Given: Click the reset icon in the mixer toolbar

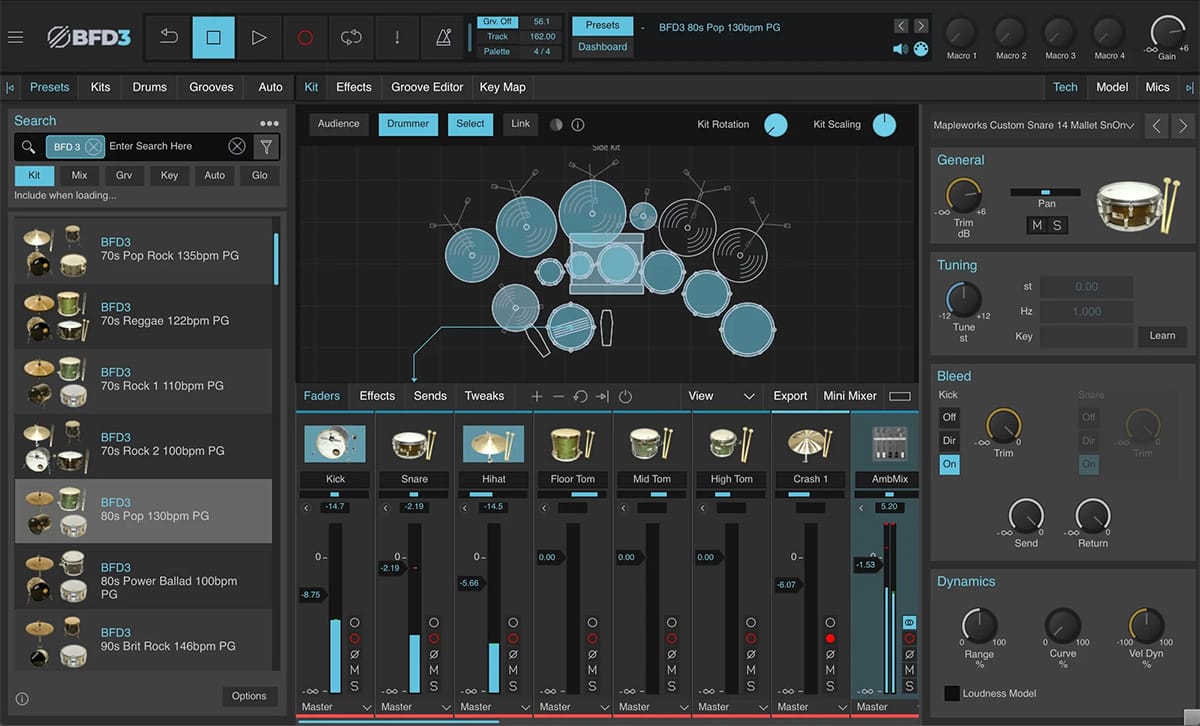Looking at the screenshot, I should pyautogui.click(x=580, y=396).
